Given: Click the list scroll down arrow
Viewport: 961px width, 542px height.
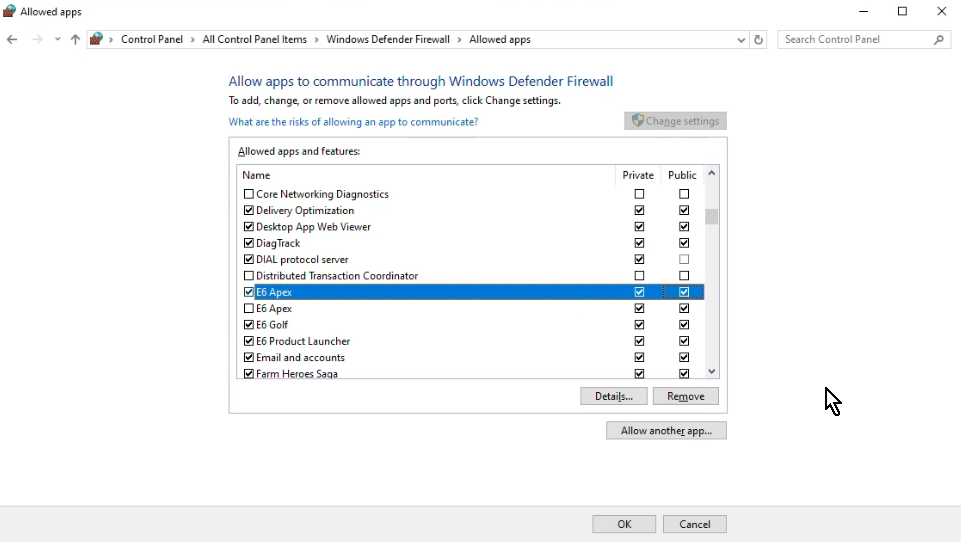Looking at the screenshot, I should [712, 372].
